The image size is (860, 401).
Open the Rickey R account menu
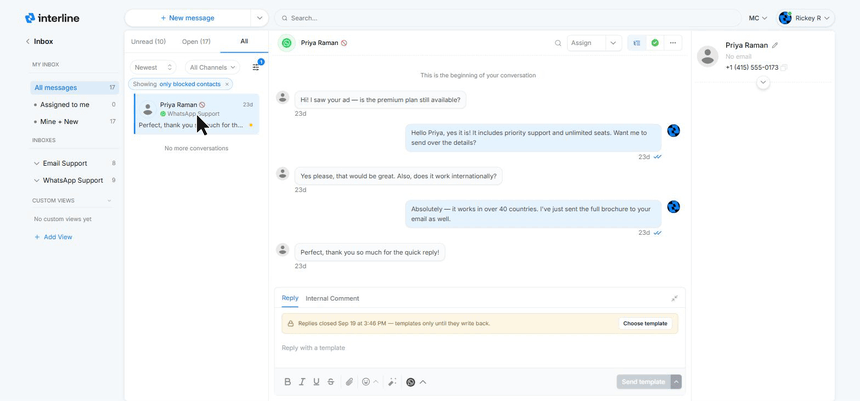pyautogui.click(x=805, y=18)
